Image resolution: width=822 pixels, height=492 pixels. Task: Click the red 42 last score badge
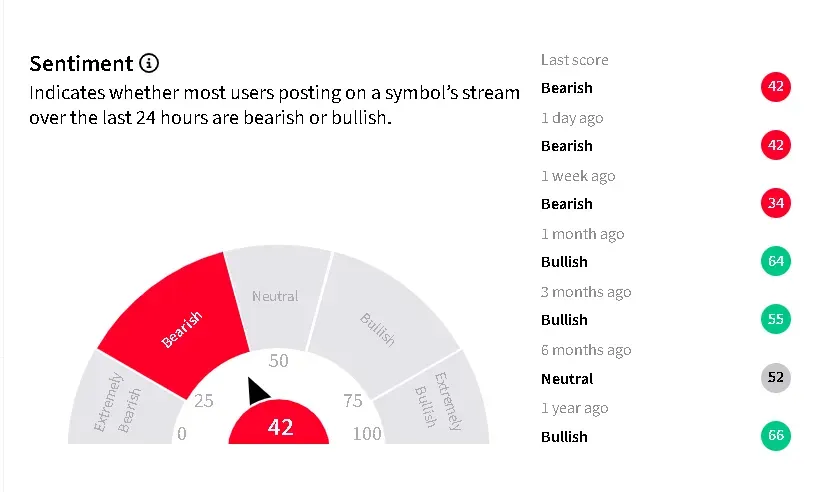[775, 88]
